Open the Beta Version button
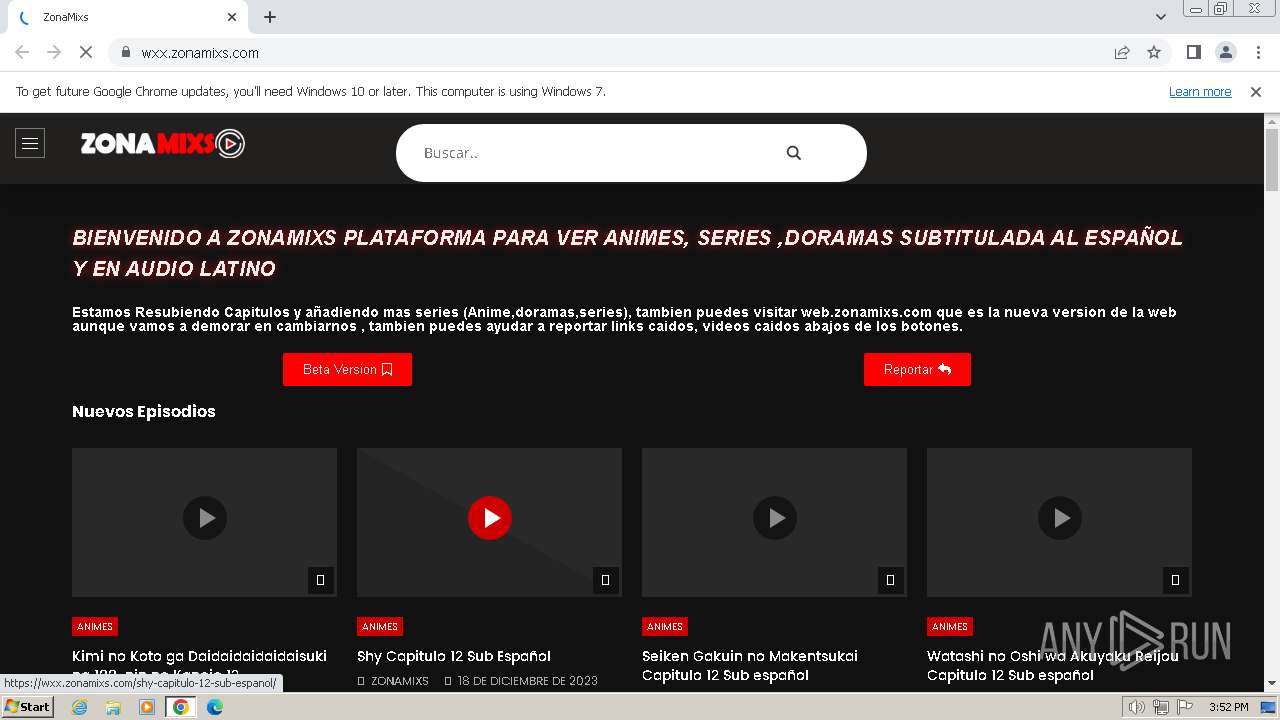Viewport: 1280px width, 720px height. (x=347, y=369)
